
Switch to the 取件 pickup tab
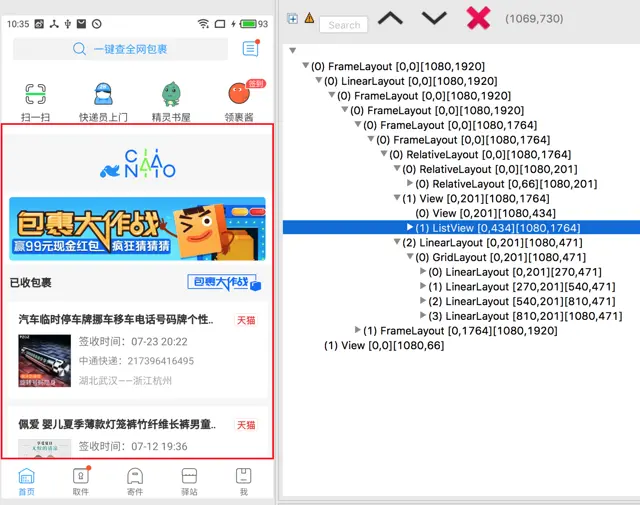pyautogui.click(x=81, y=482)
